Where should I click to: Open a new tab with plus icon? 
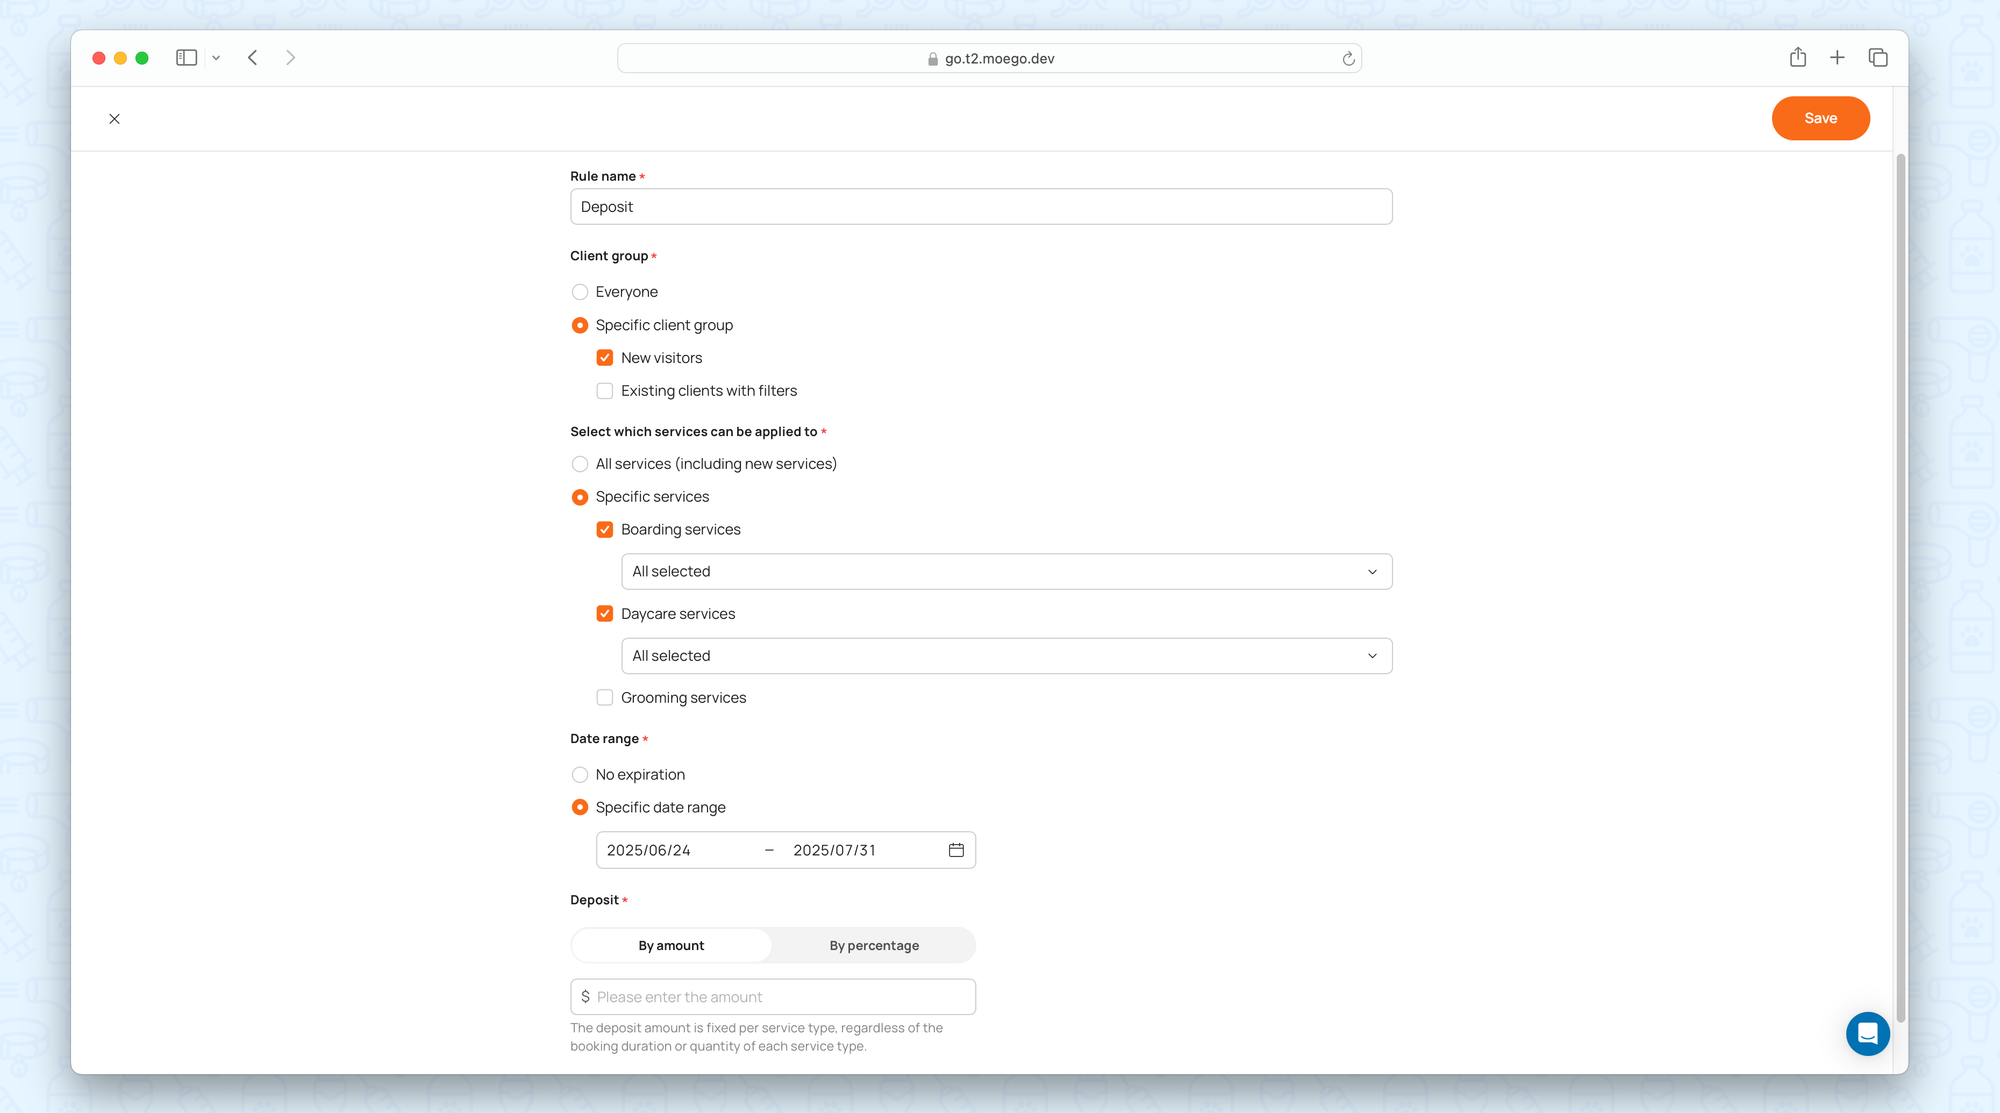click(x=1837, y=58)
